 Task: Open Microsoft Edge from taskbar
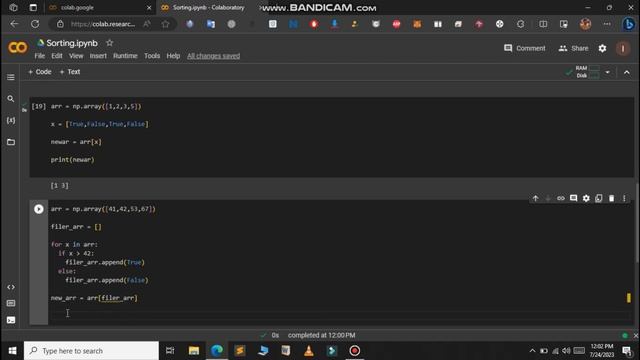[217, 351]
